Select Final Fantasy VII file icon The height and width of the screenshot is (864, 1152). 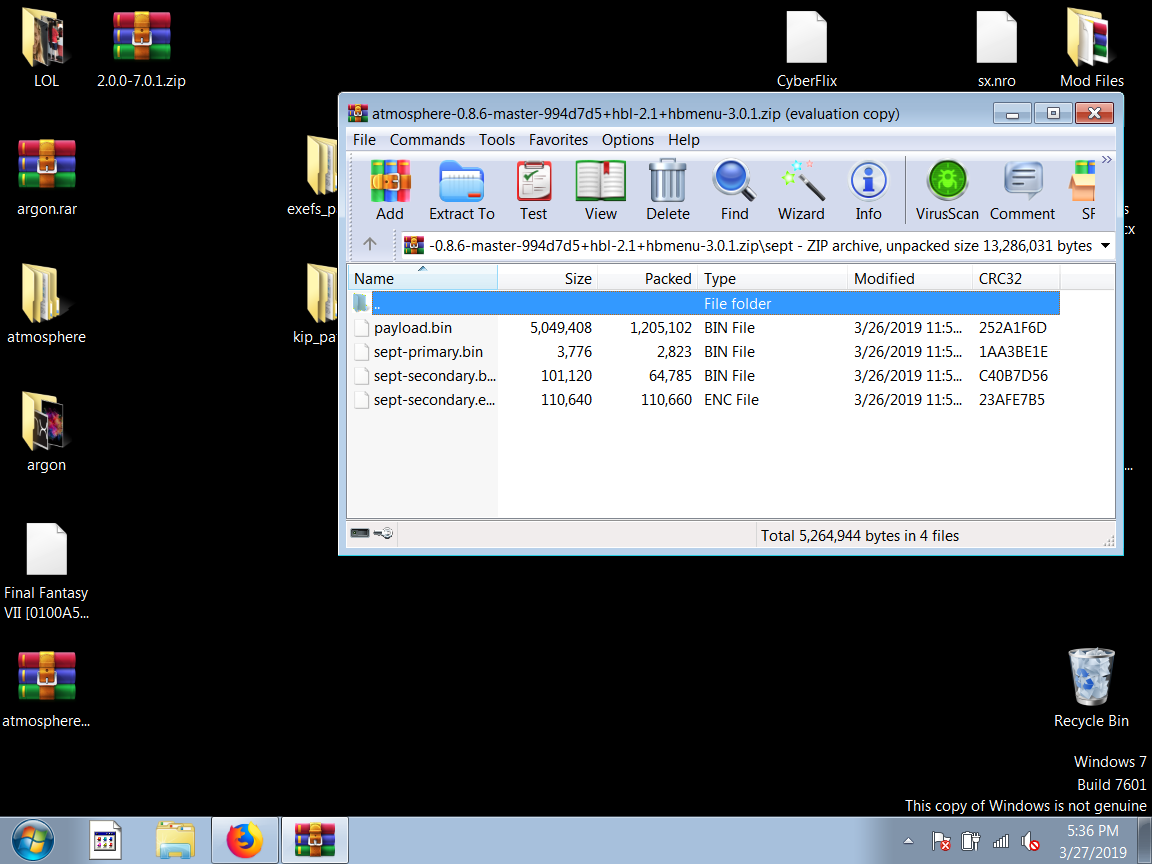click(x=46, y=572)
